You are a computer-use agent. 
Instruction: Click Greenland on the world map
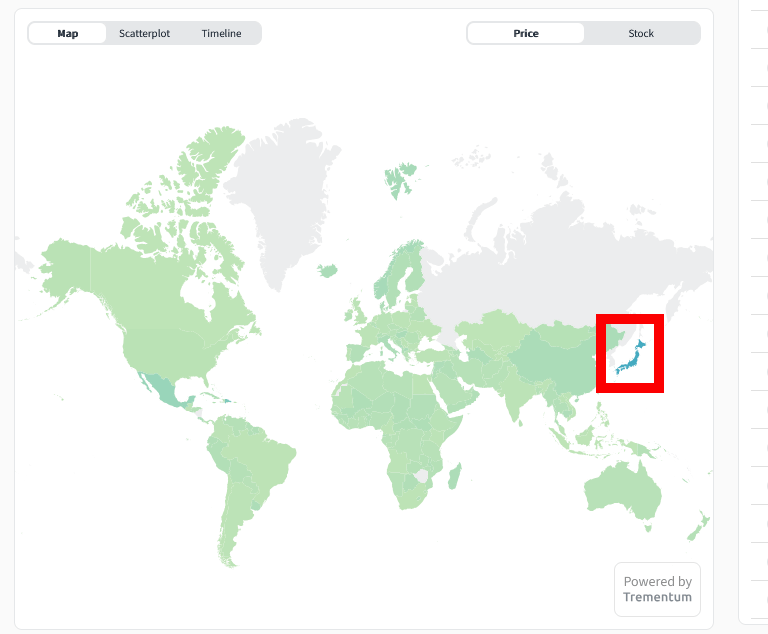pyautogui.click(x=289, y=196)
